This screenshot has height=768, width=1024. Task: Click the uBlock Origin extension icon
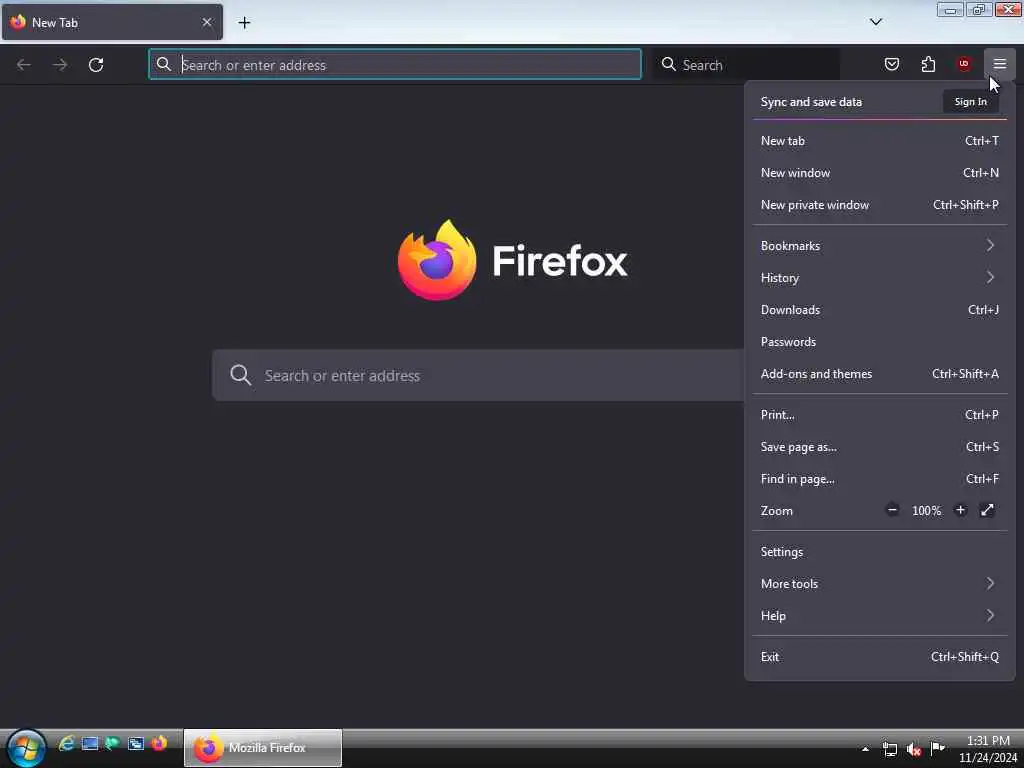click(963, 64)
